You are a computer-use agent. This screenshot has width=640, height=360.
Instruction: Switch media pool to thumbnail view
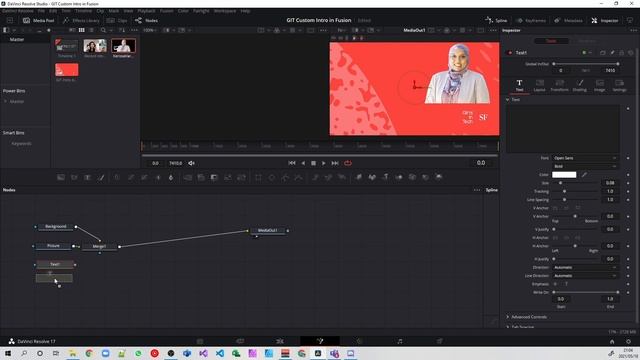point(82,30)
